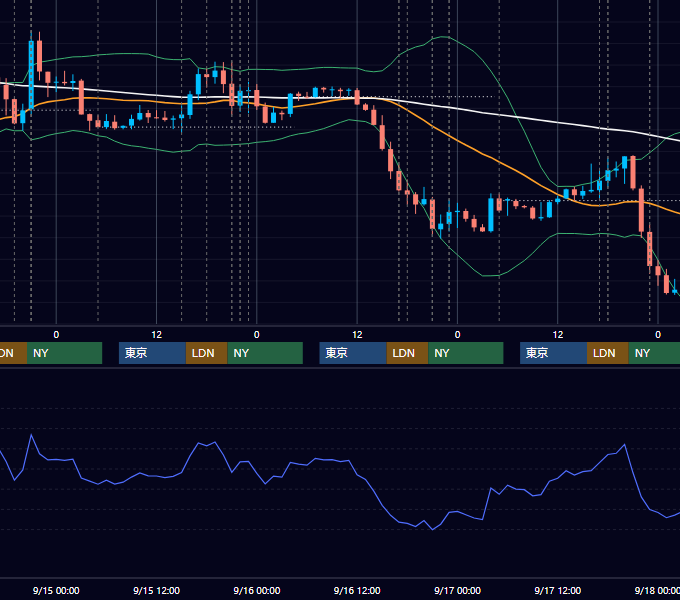Click the 9/16 12:00 time axis label

[357, 590]
